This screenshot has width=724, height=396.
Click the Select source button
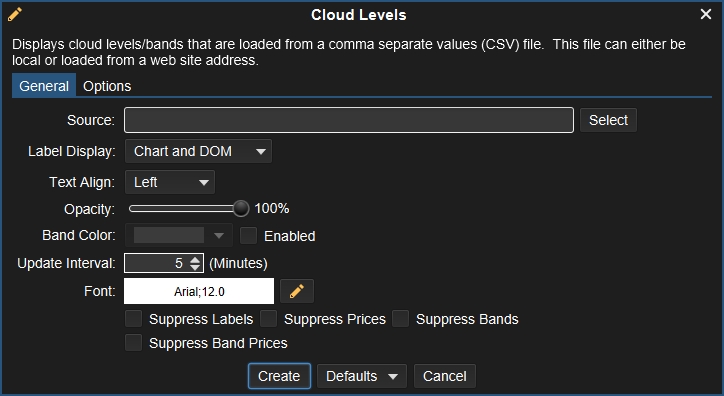[x=608, y=120]
